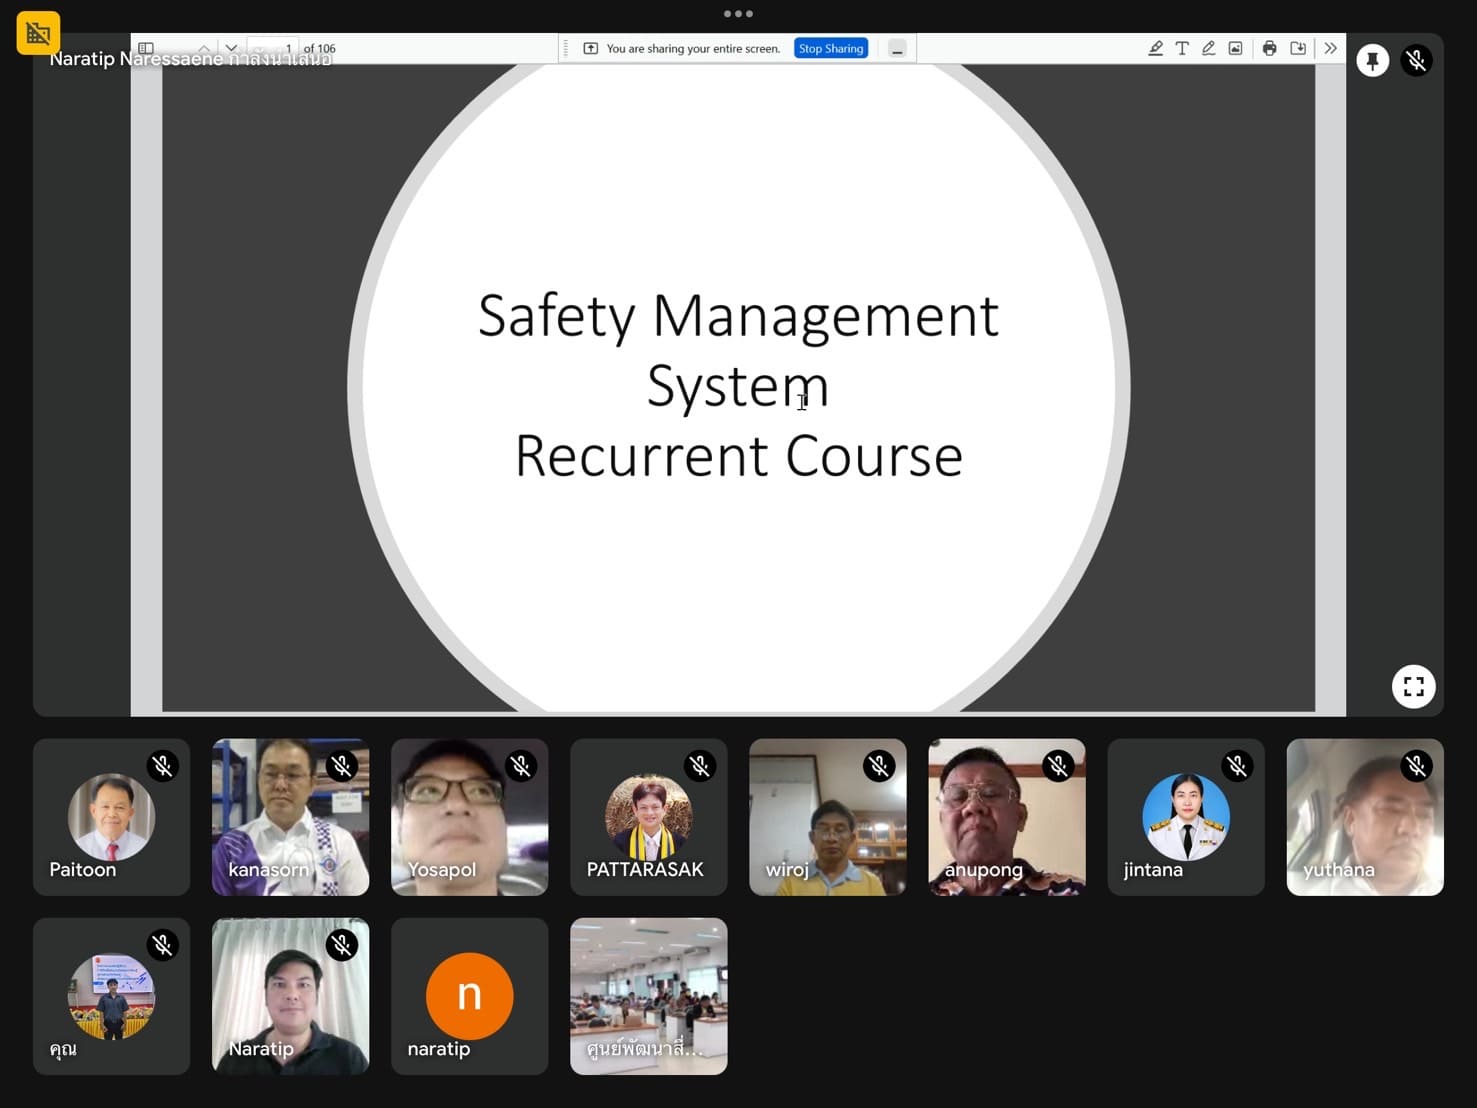Expand more tools with the double chevron
This screenshot has height=1108, width=1477.
(1330, 48)
